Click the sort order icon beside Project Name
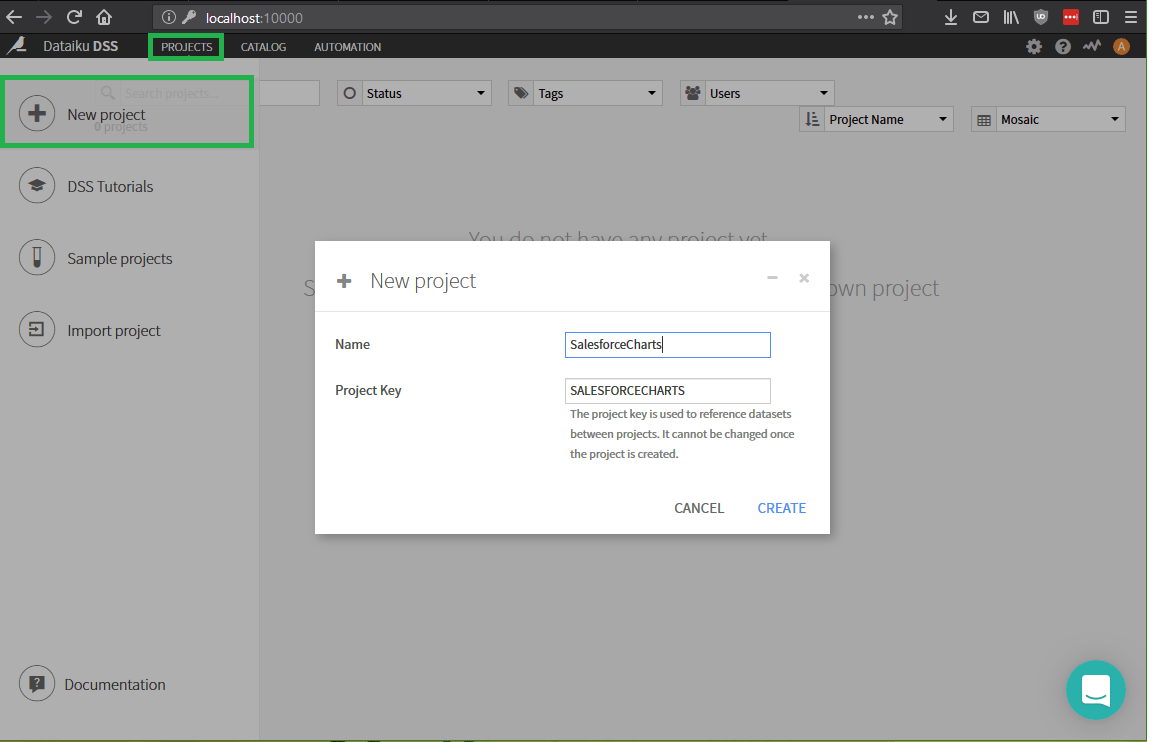 pos(813,118)
